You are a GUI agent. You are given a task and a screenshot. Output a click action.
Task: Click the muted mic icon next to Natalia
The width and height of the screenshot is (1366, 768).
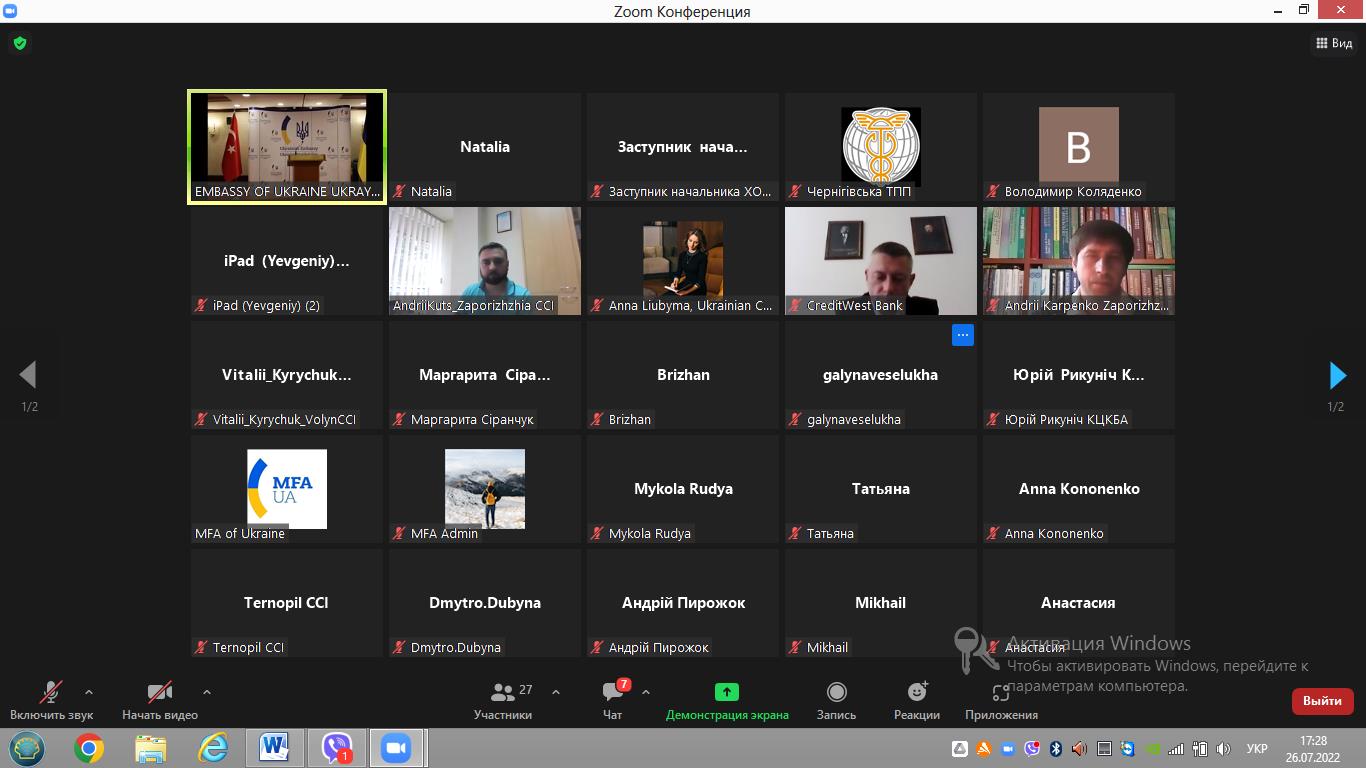pyautogui.click(x=400, y=191)
